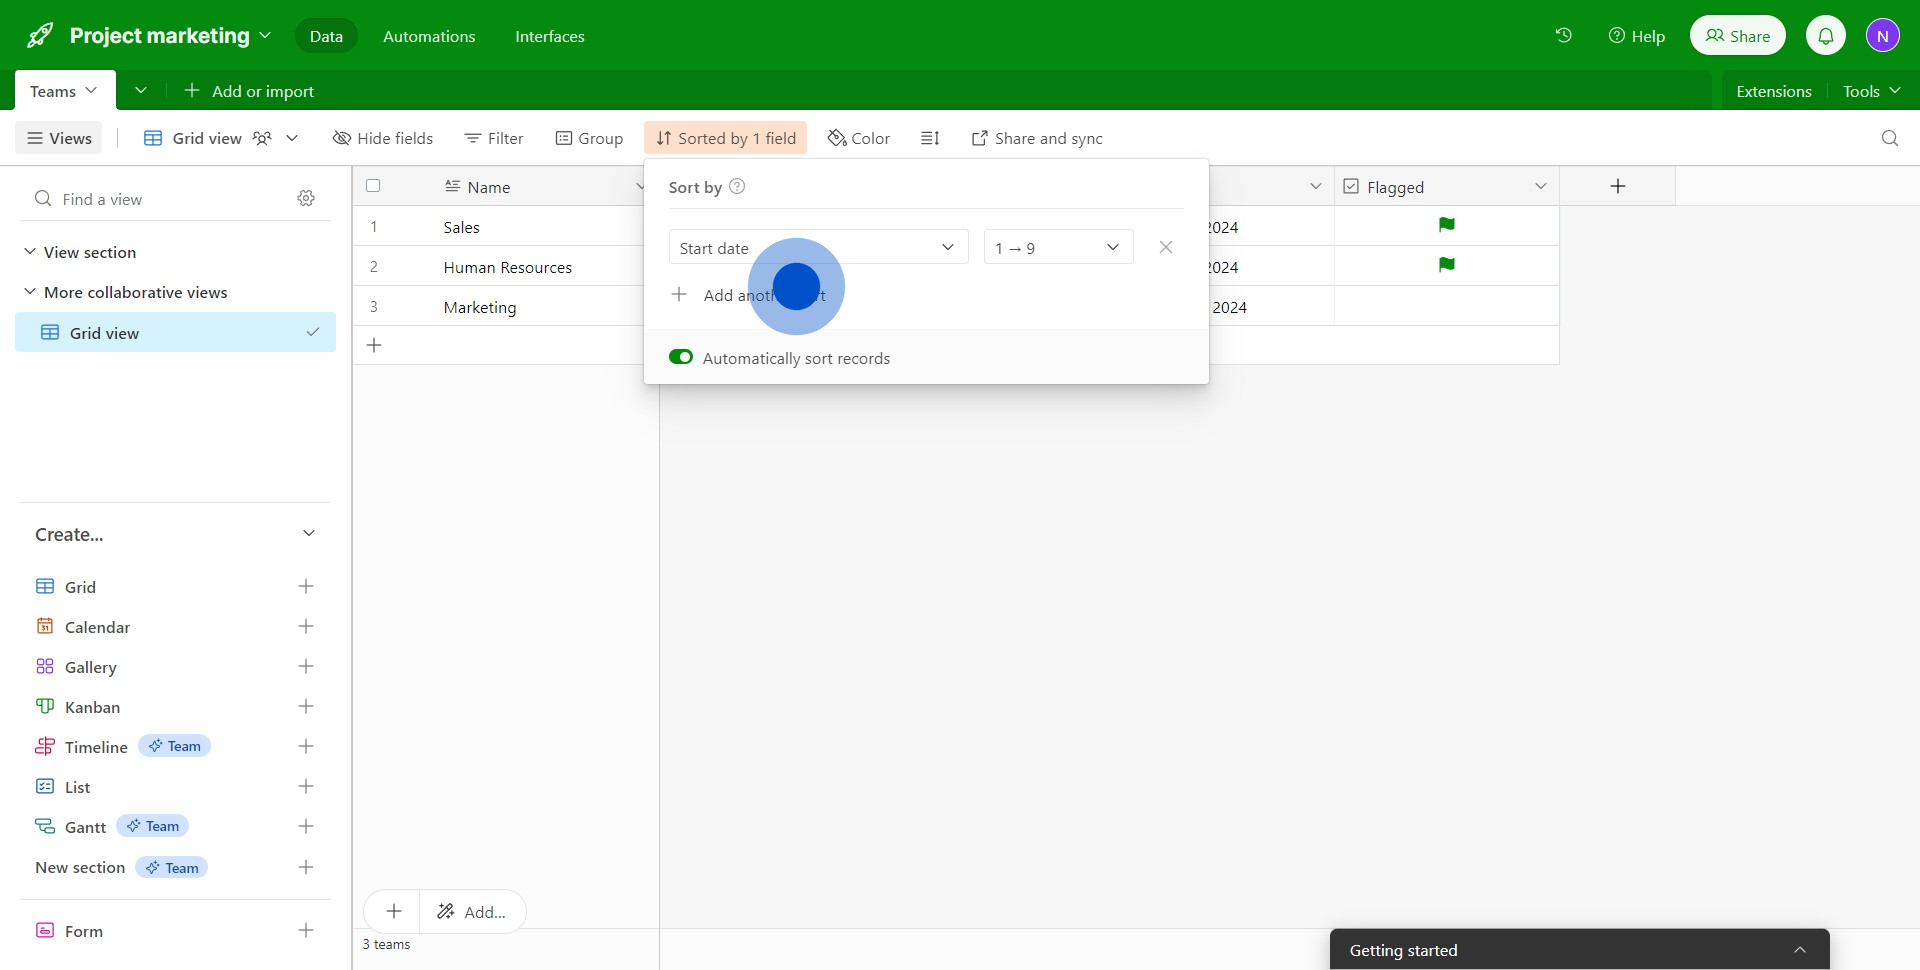Click the search magnifier icon in toolbar
Screen dimensions: 1920x970
(1889, 138)
